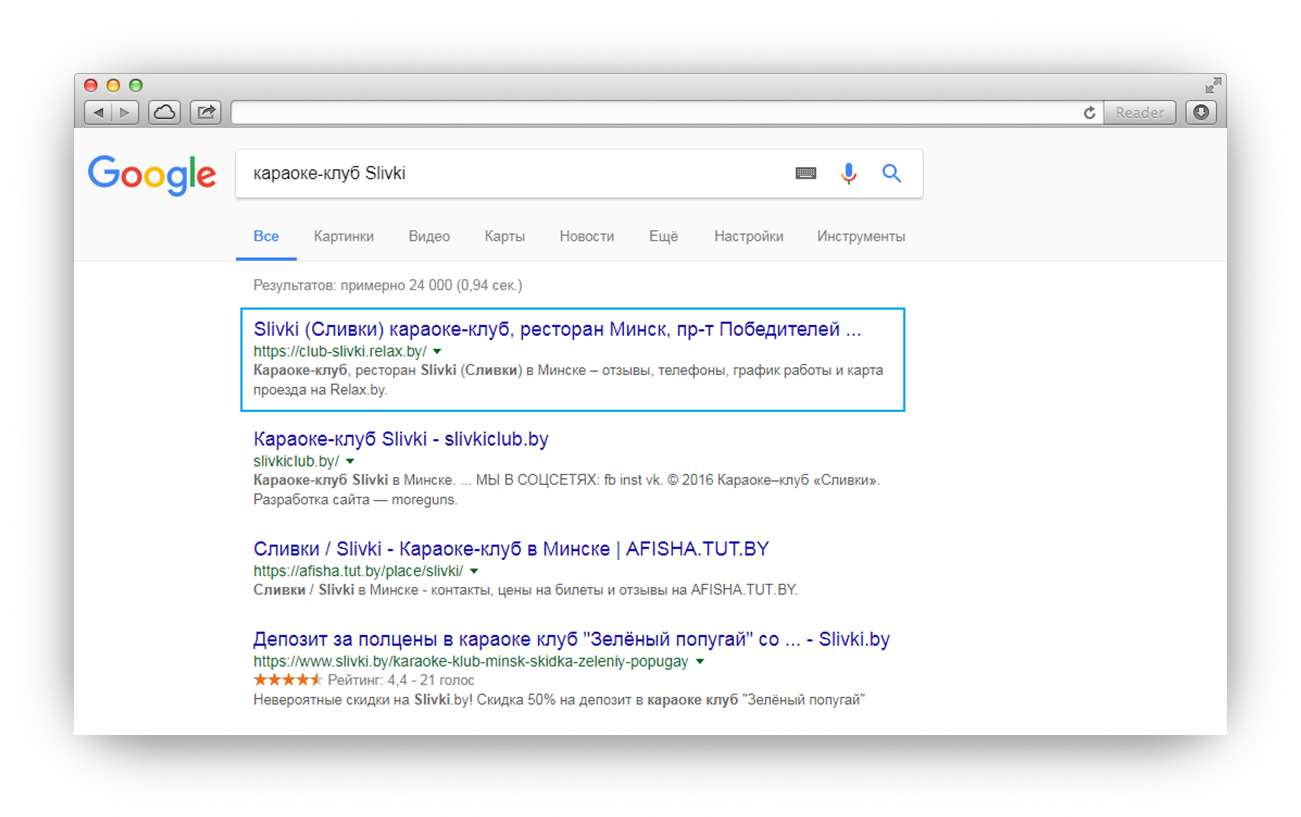Screen dimensions: 1301x817
Task: Go back with the browser back arrow
Action: click(x=98, y=113)
